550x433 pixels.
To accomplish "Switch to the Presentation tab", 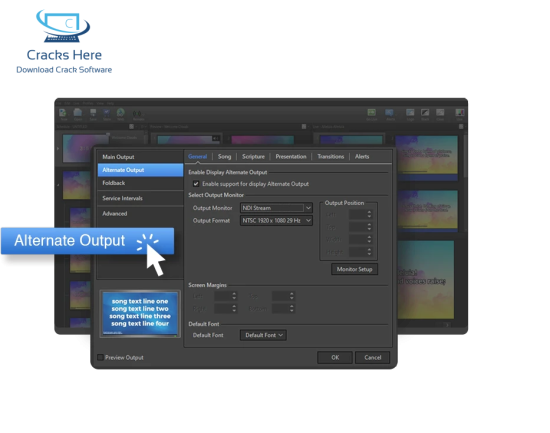I will tap(291, 156).
